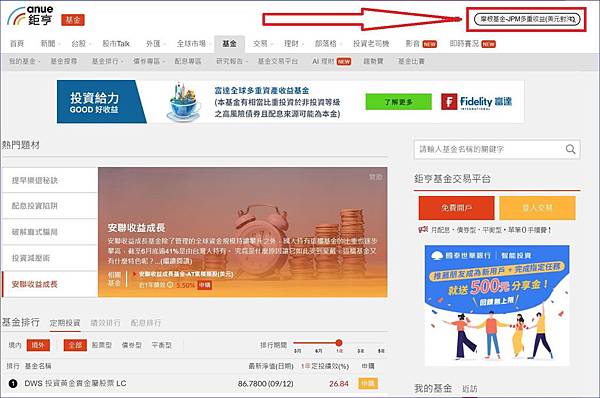600x398 pixels.
Task: Select the 境內 fund filter
Action: tap(15, 345)
